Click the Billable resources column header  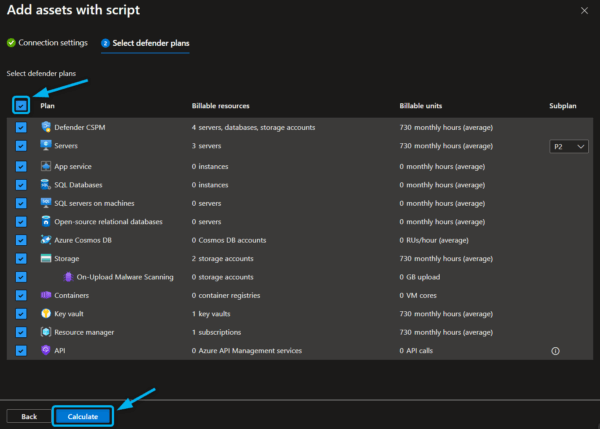pyautogui.click(x=220, y=106)
